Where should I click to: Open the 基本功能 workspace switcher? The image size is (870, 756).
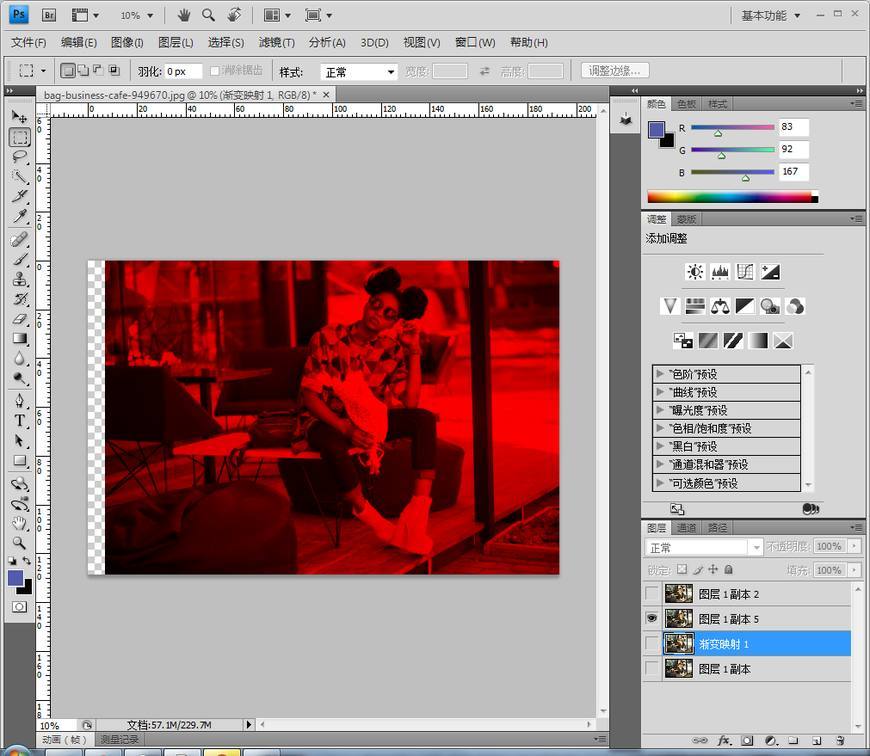tap(771, 16)
